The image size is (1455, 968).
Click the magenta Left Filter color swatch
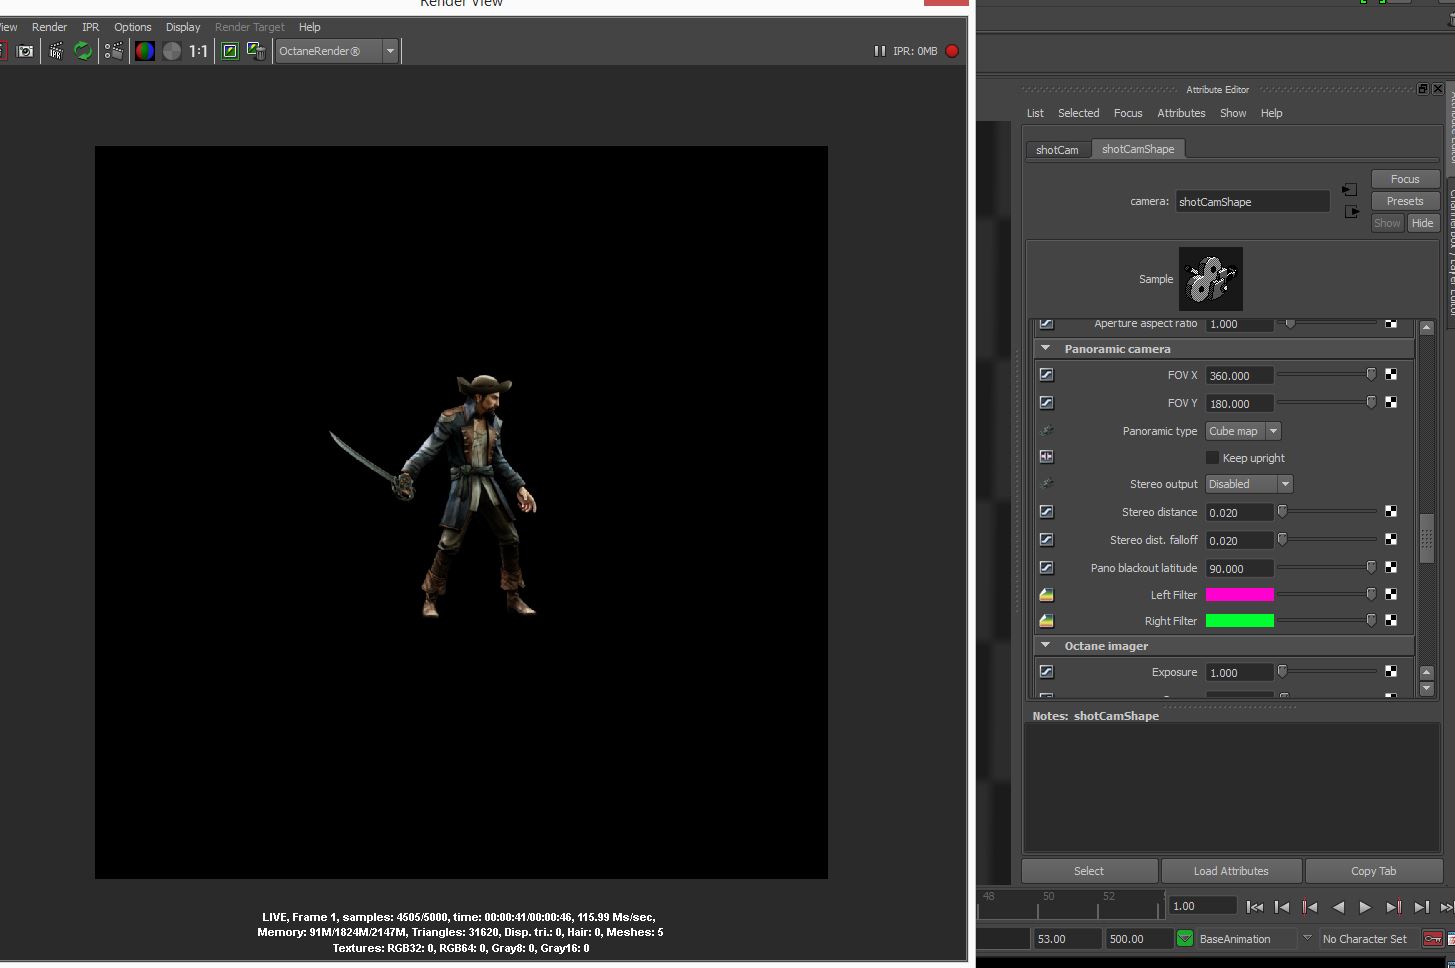pos(1239,594)
